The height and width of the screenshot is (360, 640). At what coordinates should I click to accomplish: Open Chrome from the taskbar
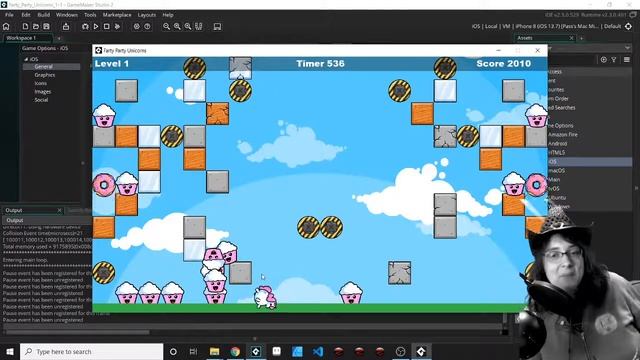click(x=235, y=351)
